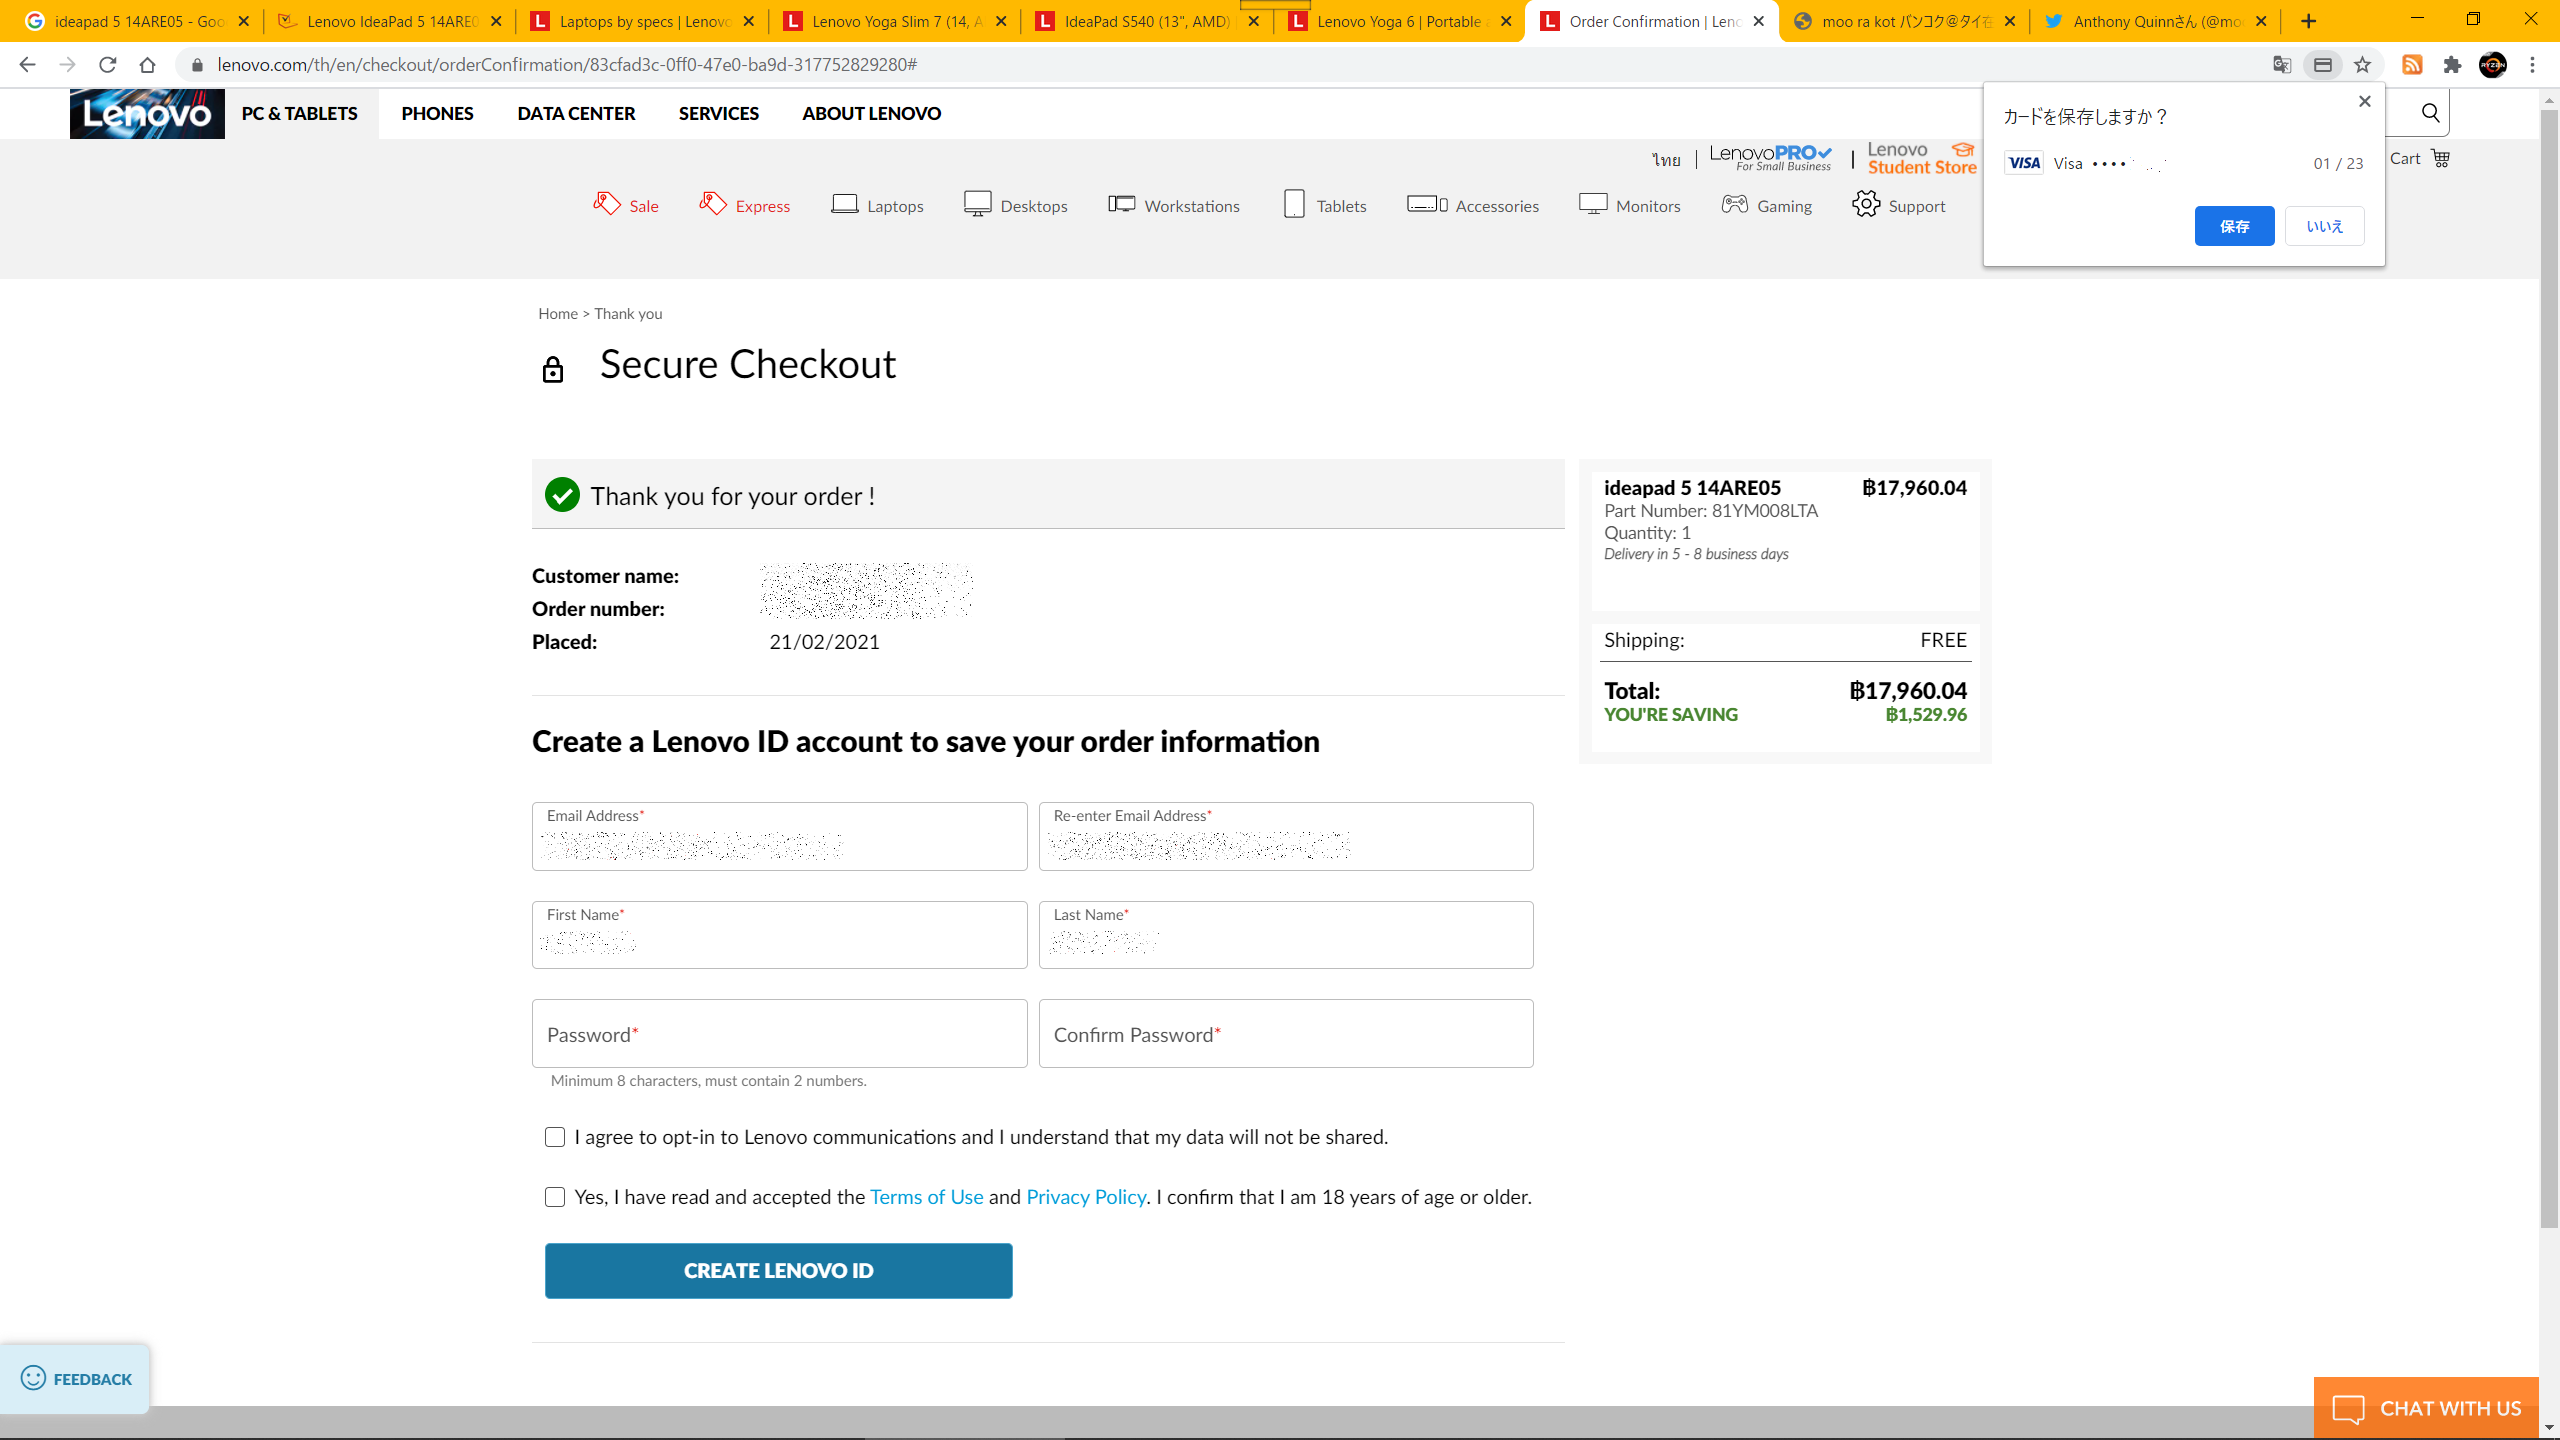Screen dimensions: 2560x1440
Task: Open the Accessories category
Action: click(1473, 205)
